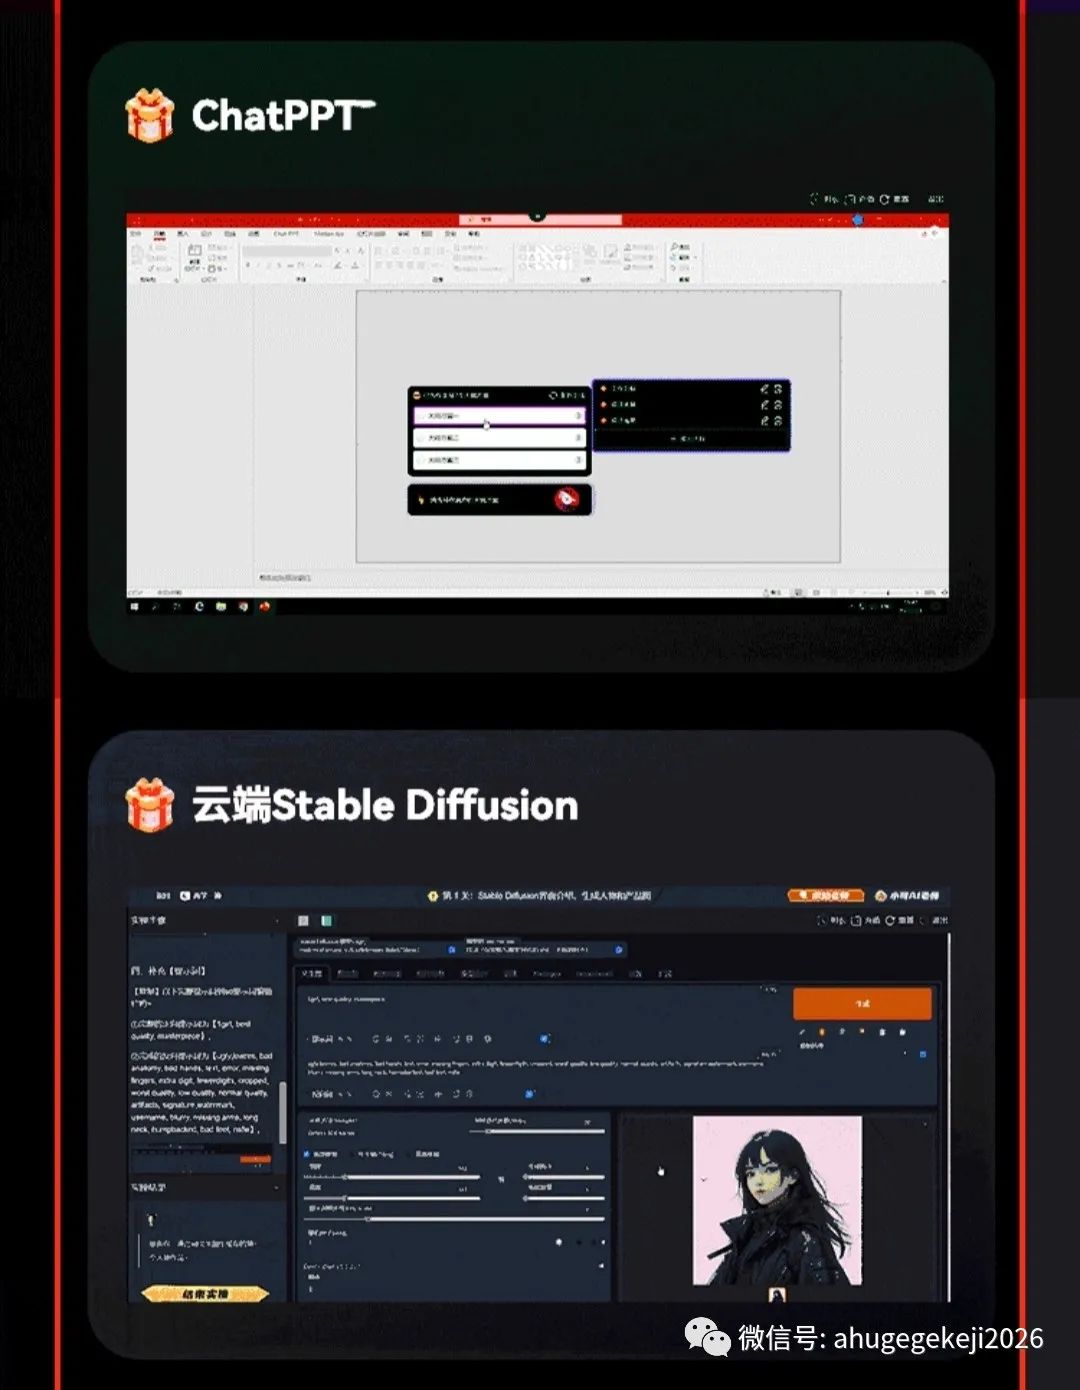Click the generated anime girl image

click(x=777, y=1200)
